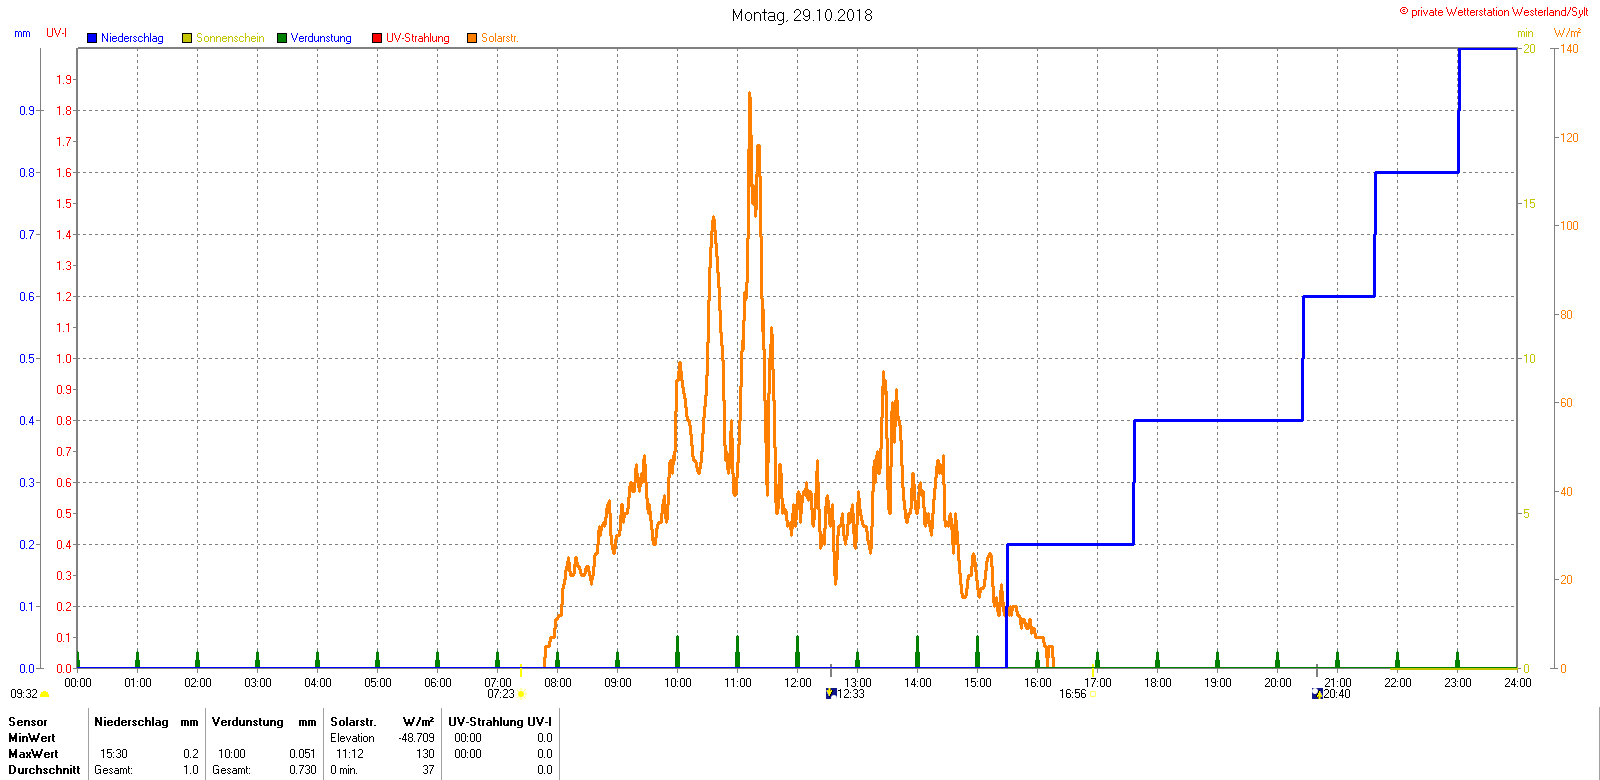This screenshot has width=1600, height=780.
Task: Click the 06:00 time axis label
Action: pos(438,683)
